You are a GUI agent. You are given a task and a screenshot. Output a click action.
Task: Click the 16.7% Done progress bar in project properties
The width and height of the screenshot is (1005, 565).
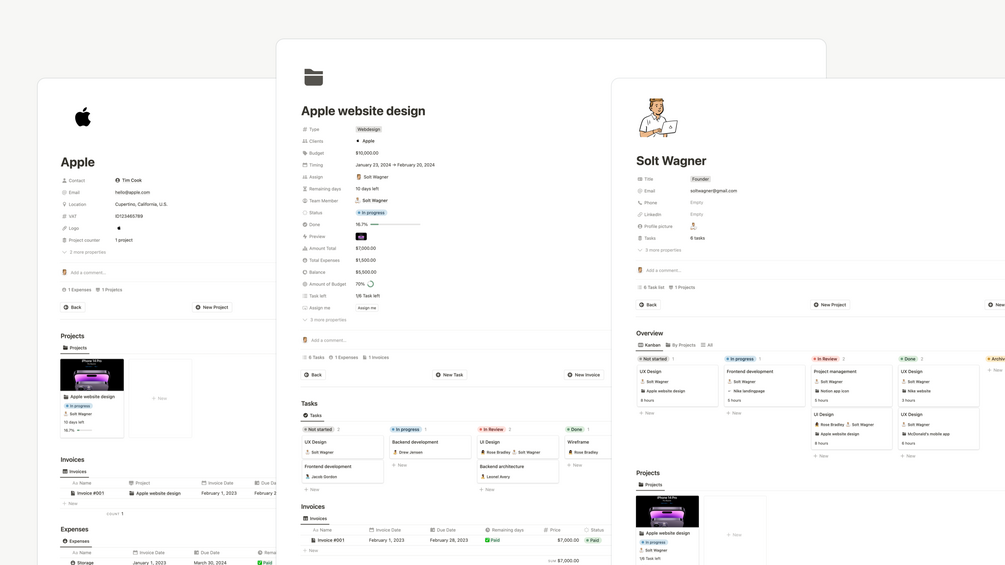point(395,224)
